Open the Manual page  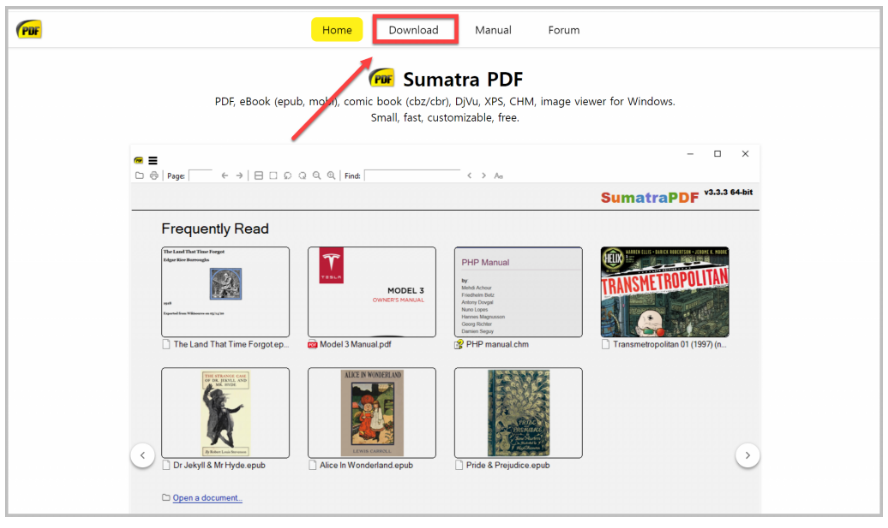[x=493, y=29]
